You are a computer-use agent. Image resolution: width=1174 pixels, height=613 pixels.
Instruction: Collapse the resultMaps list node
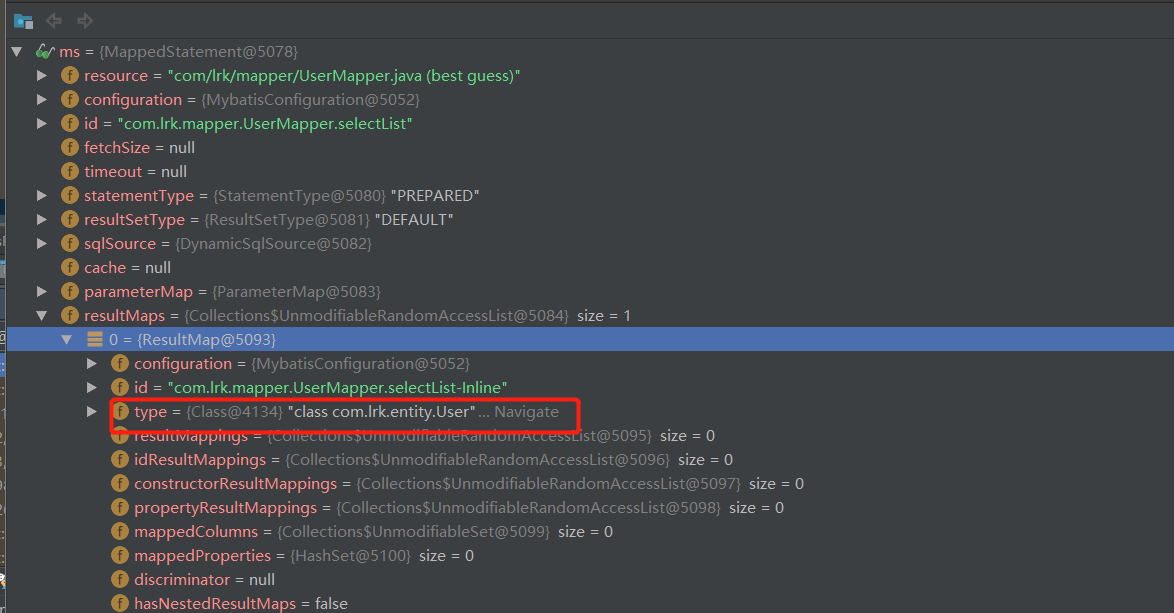pyautogui.click(x=41, y=316)
